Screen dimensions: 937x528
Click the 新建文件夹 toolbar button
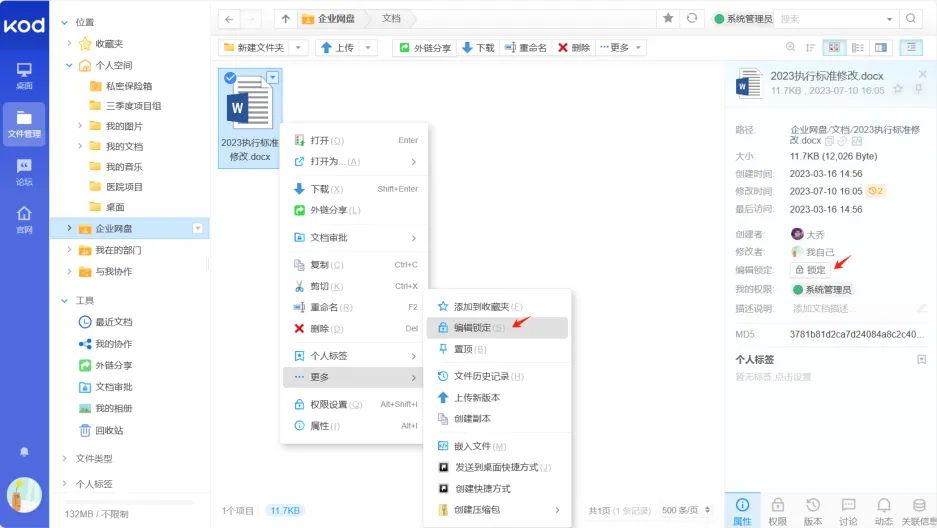click(x=255, y=47)
